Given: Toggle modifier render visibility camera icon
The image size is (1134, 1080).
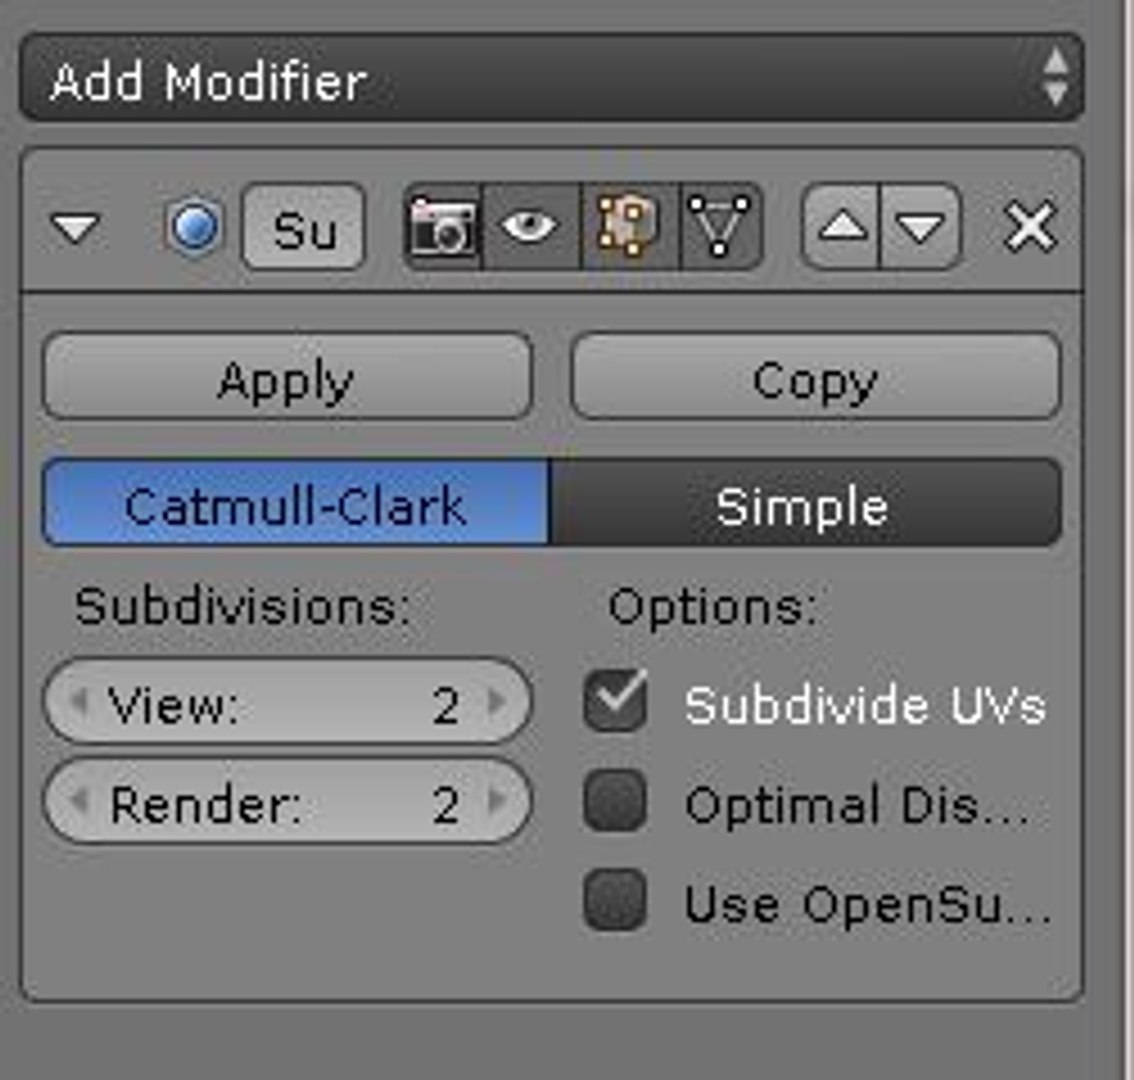Looking at the screenshot, I should [x=443, y=227].
